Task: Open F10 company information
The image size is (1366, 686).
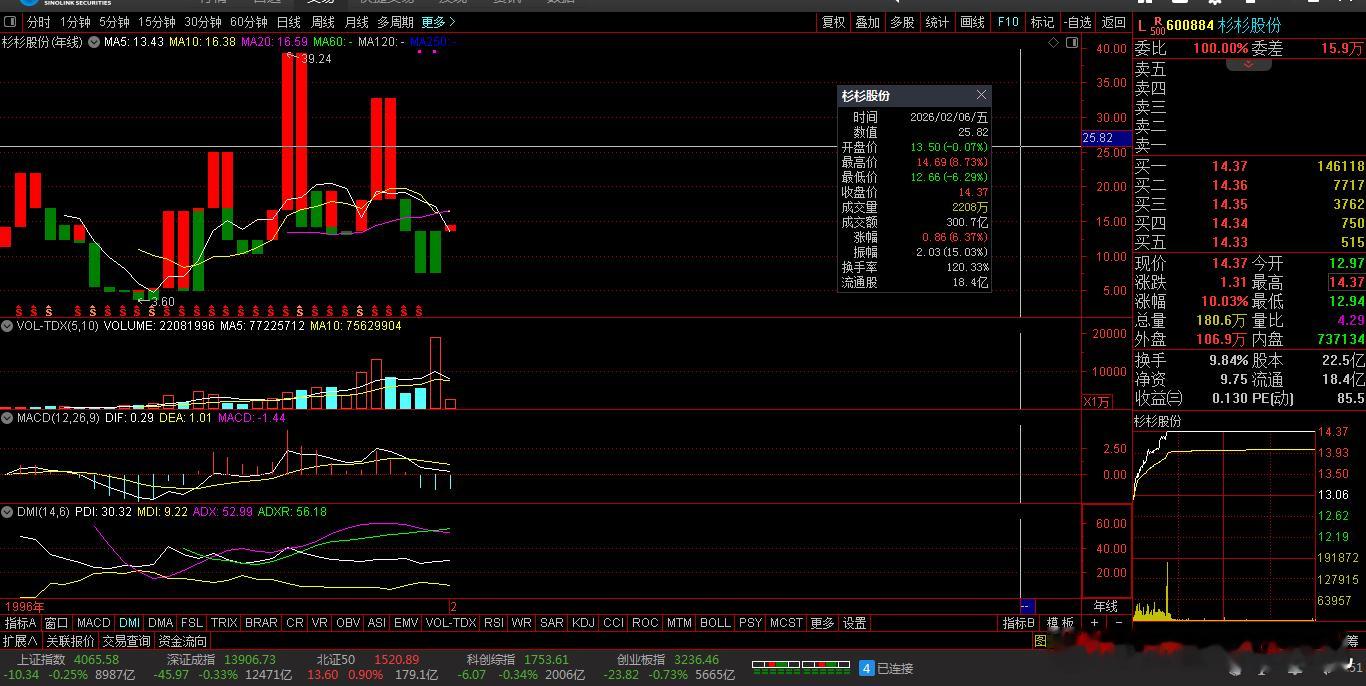Action: tap(1008, 22)
